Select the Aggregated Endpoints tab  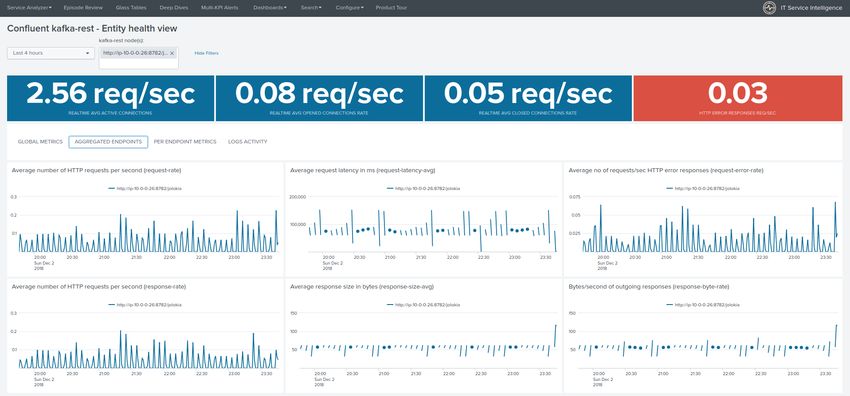pos(108,142)
